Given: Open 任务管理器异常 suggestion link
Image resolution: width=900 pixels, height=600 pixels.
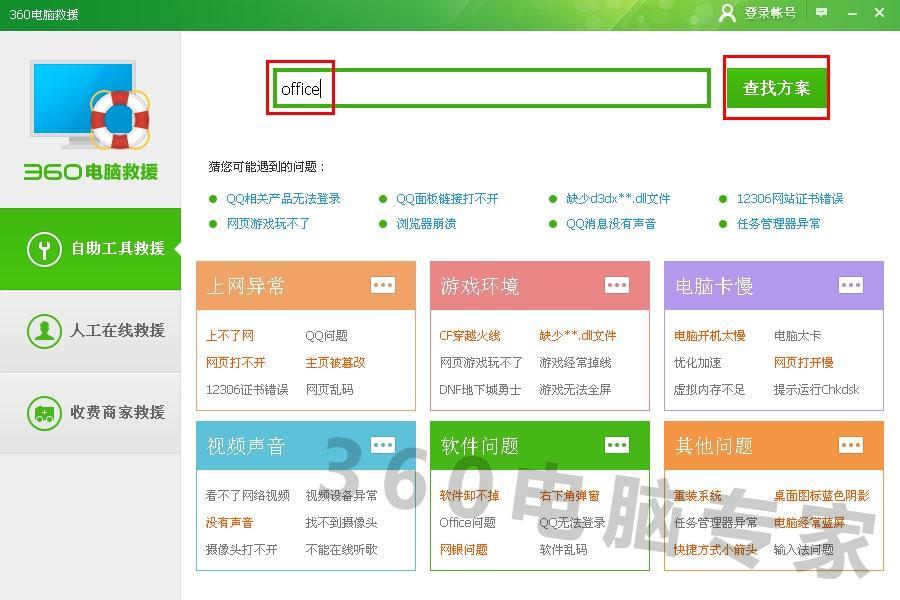Looking at the screenshot, I should click(x=779, y=223).
